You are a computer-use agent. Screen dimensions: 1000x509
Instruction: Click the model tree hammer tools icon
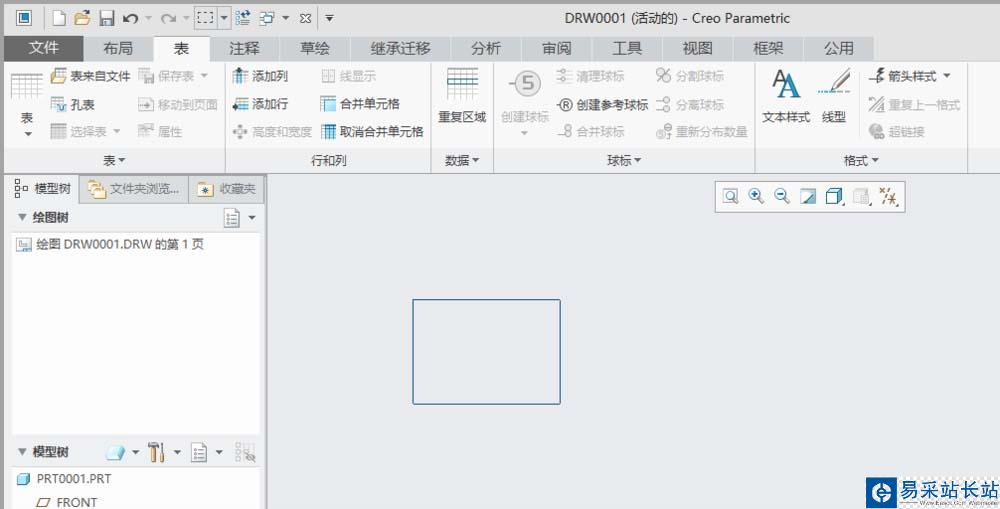point(156,452)
